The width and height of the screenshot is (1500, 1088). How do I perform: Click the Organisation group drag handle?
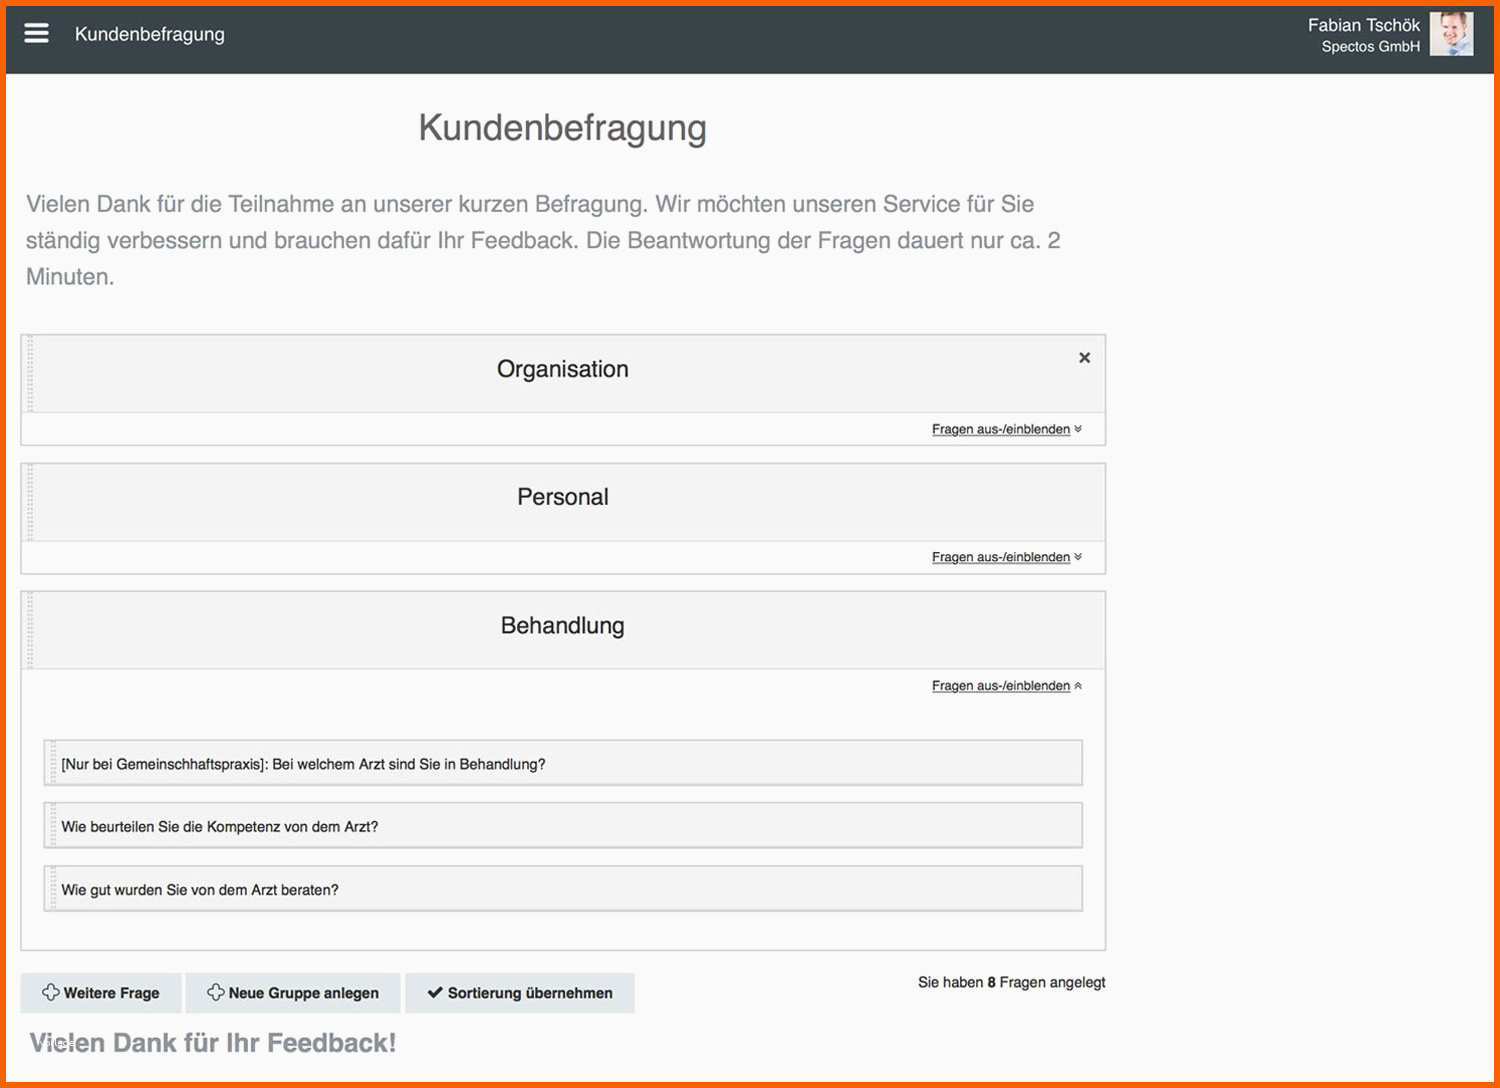click(x=30, y=373)
